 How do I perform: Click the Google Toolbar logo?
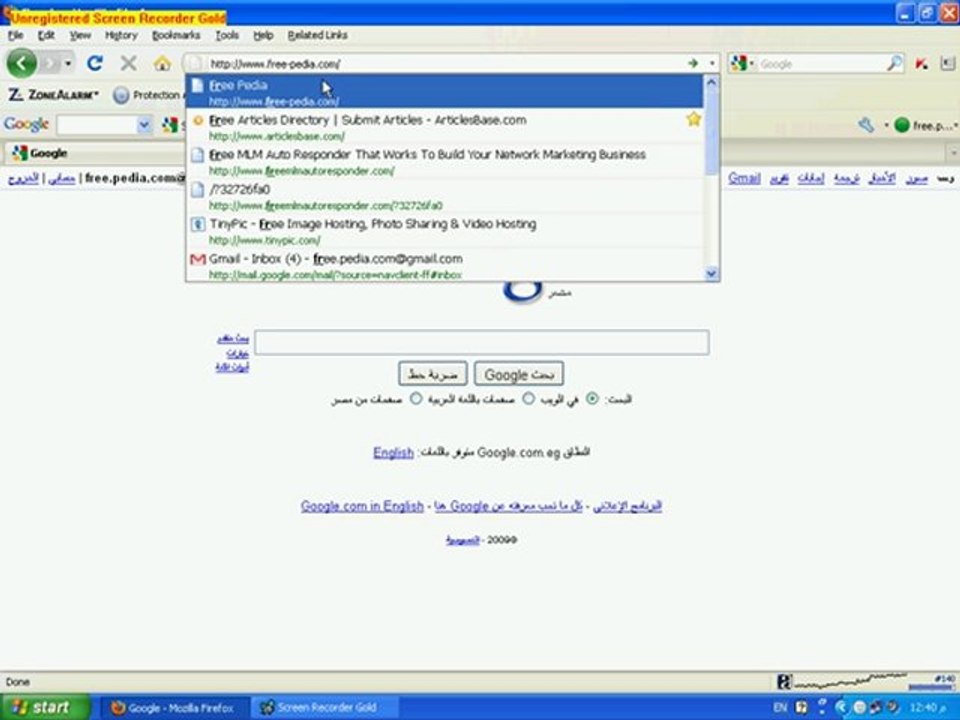pos(26,125)
